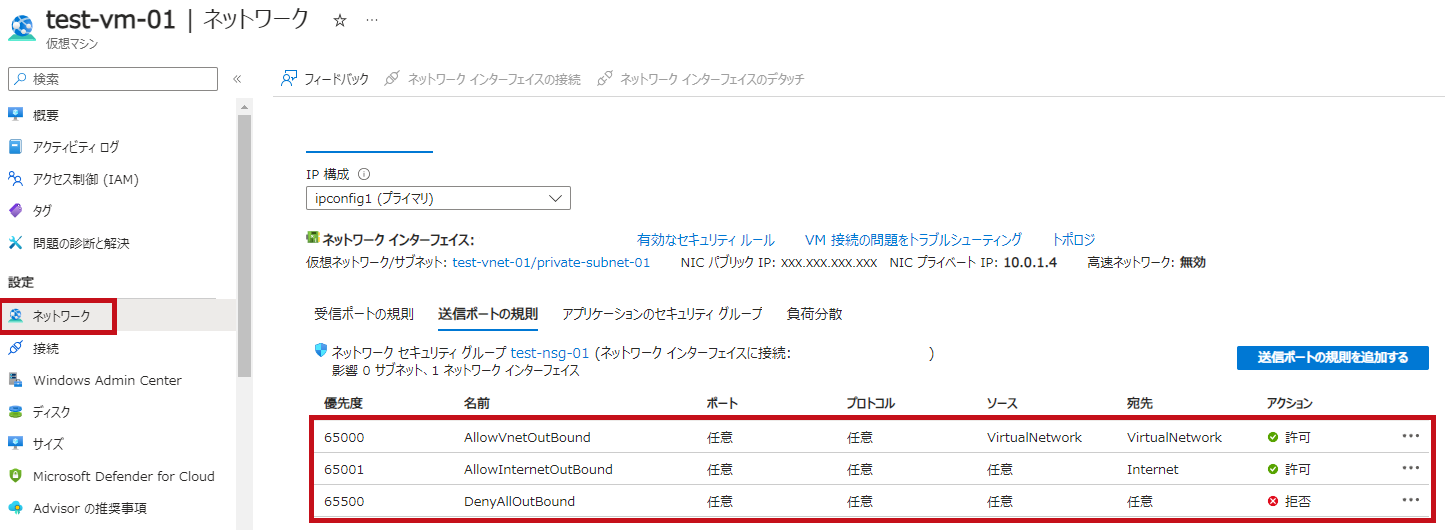Open アクティビティ ログ in the sidebar
The image size is (1445, 530).
point(76,147)
